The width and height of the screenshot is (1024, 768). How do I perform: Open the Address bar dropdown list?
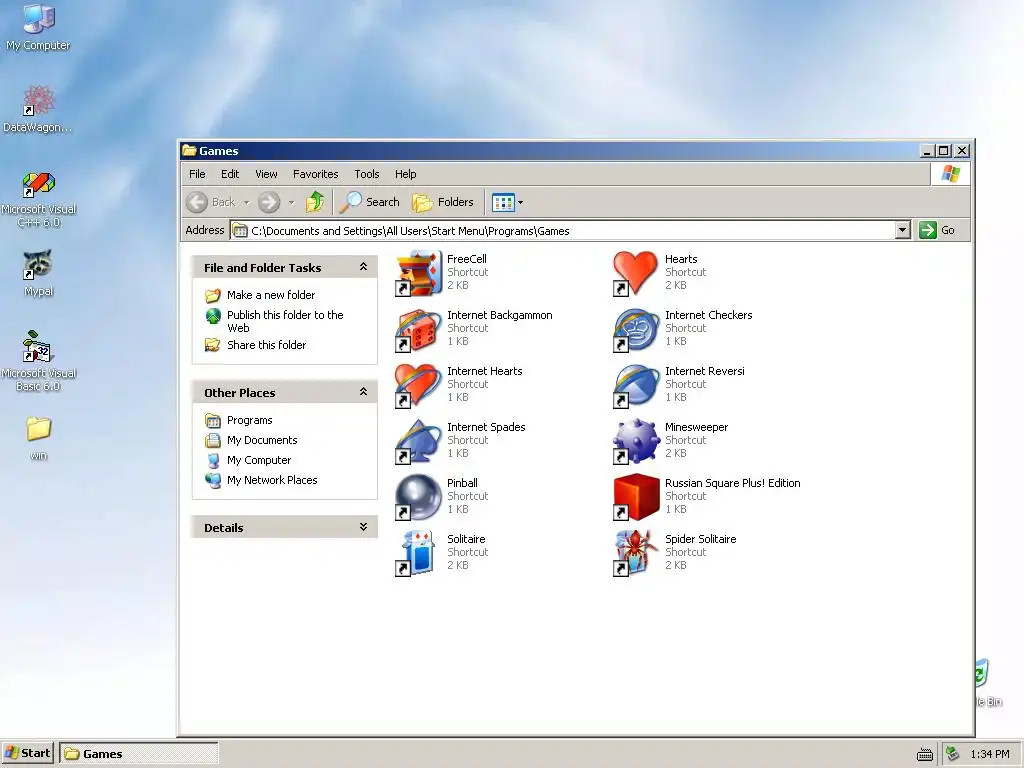[x=903, y=230]
